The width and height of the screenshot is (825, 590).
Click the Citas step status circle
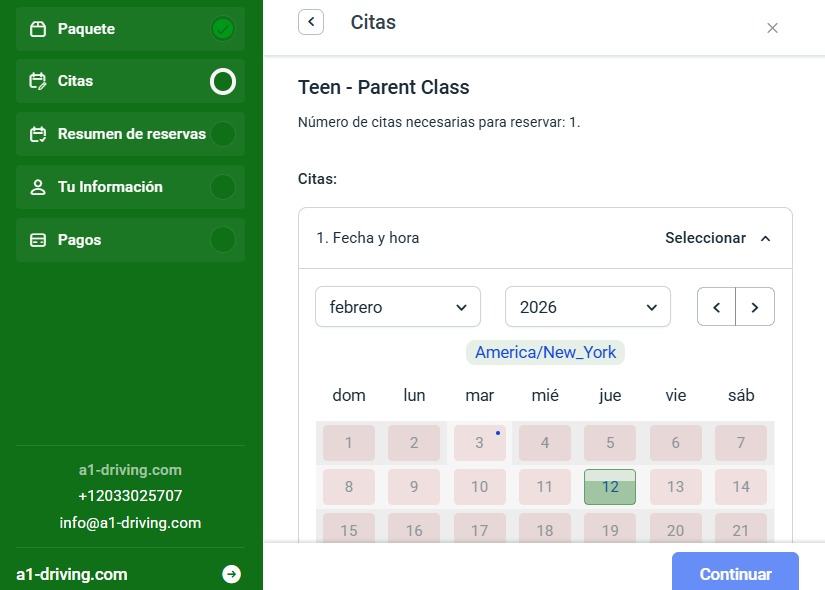tap(223, 81)
